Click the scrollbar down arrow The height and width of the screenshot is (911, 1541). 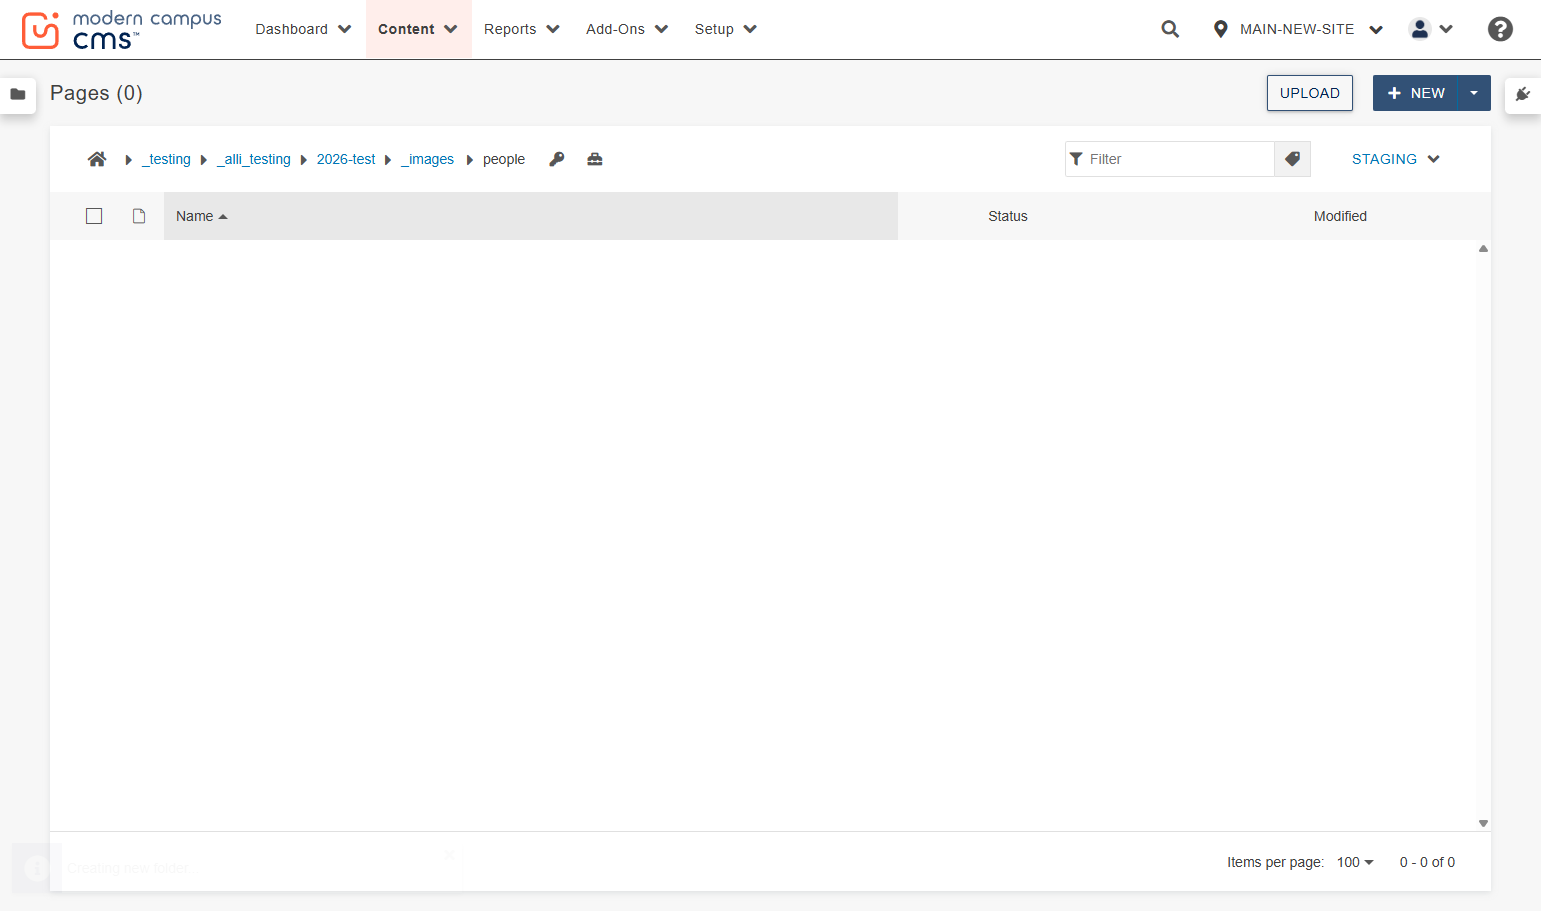1483,823
